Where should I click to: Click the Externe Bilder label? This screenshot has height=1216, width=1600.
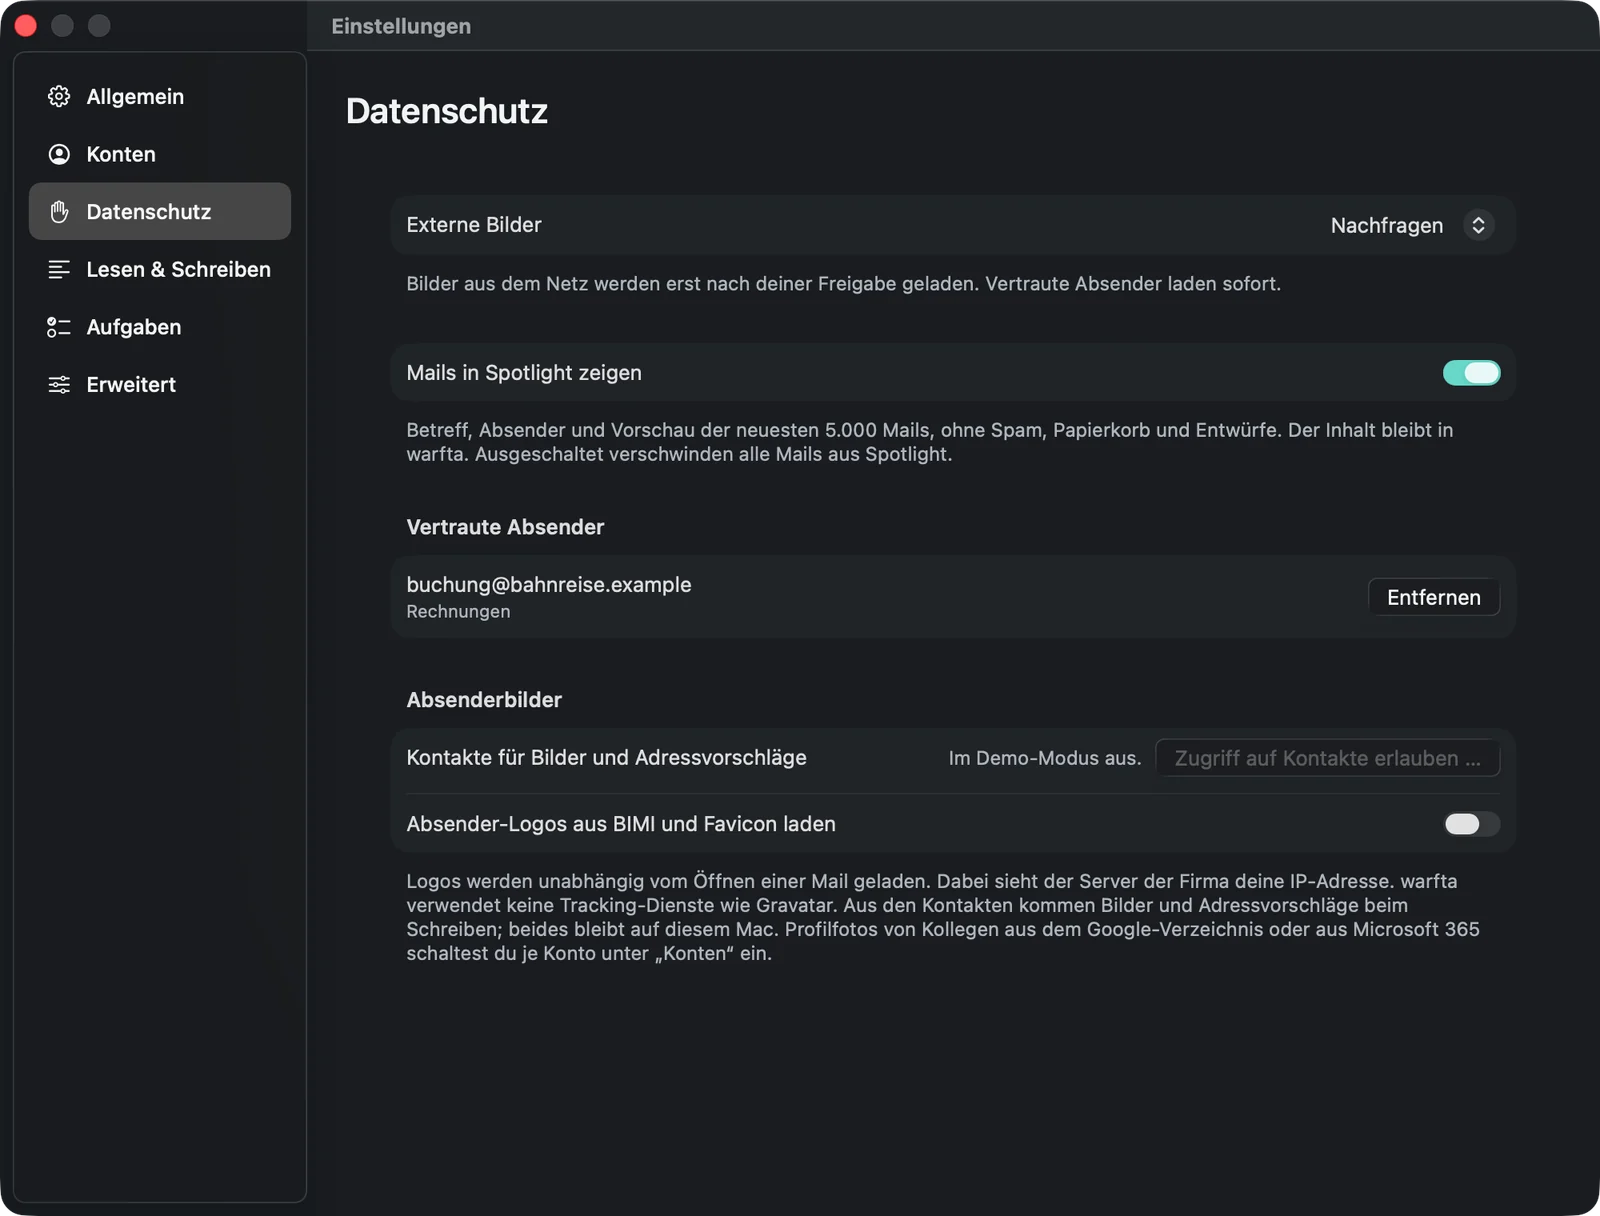(x=474, y=225)
